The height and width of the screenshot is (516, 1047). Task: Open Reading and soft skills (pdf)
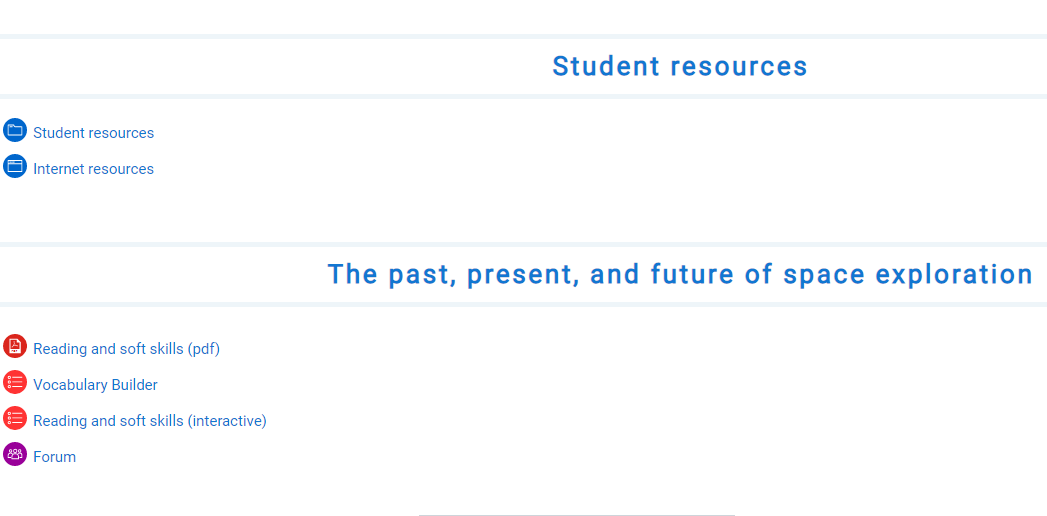coord(126,349)
